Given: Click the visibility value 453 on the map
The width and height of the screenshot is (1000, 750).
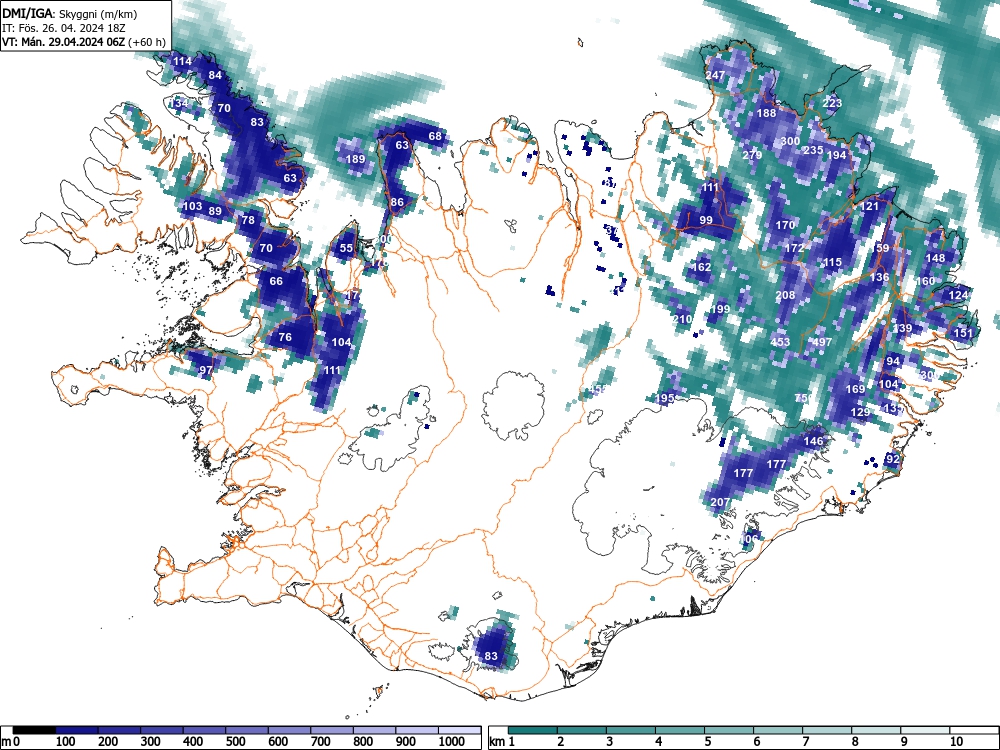Looking at the screenshot, I should click(781, 342).
